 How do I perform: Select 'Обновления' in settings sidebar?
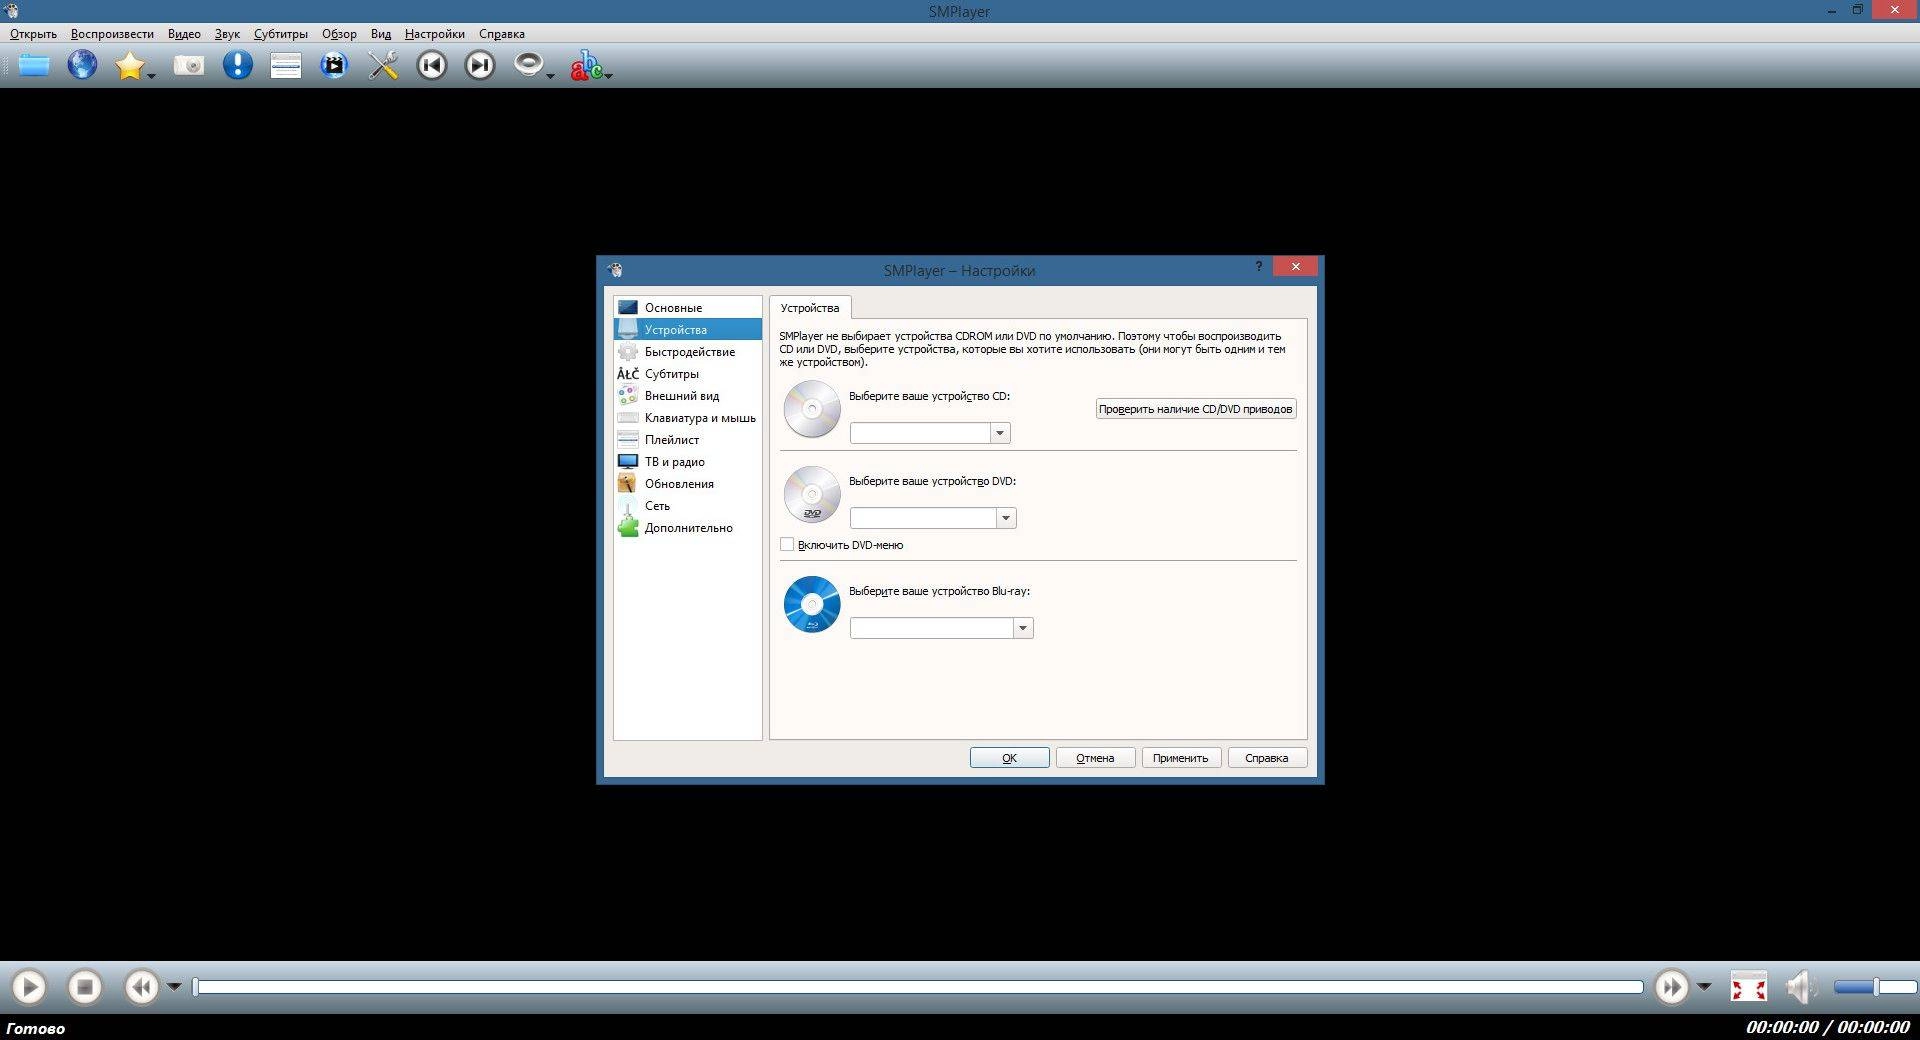(x=688, y=484)
